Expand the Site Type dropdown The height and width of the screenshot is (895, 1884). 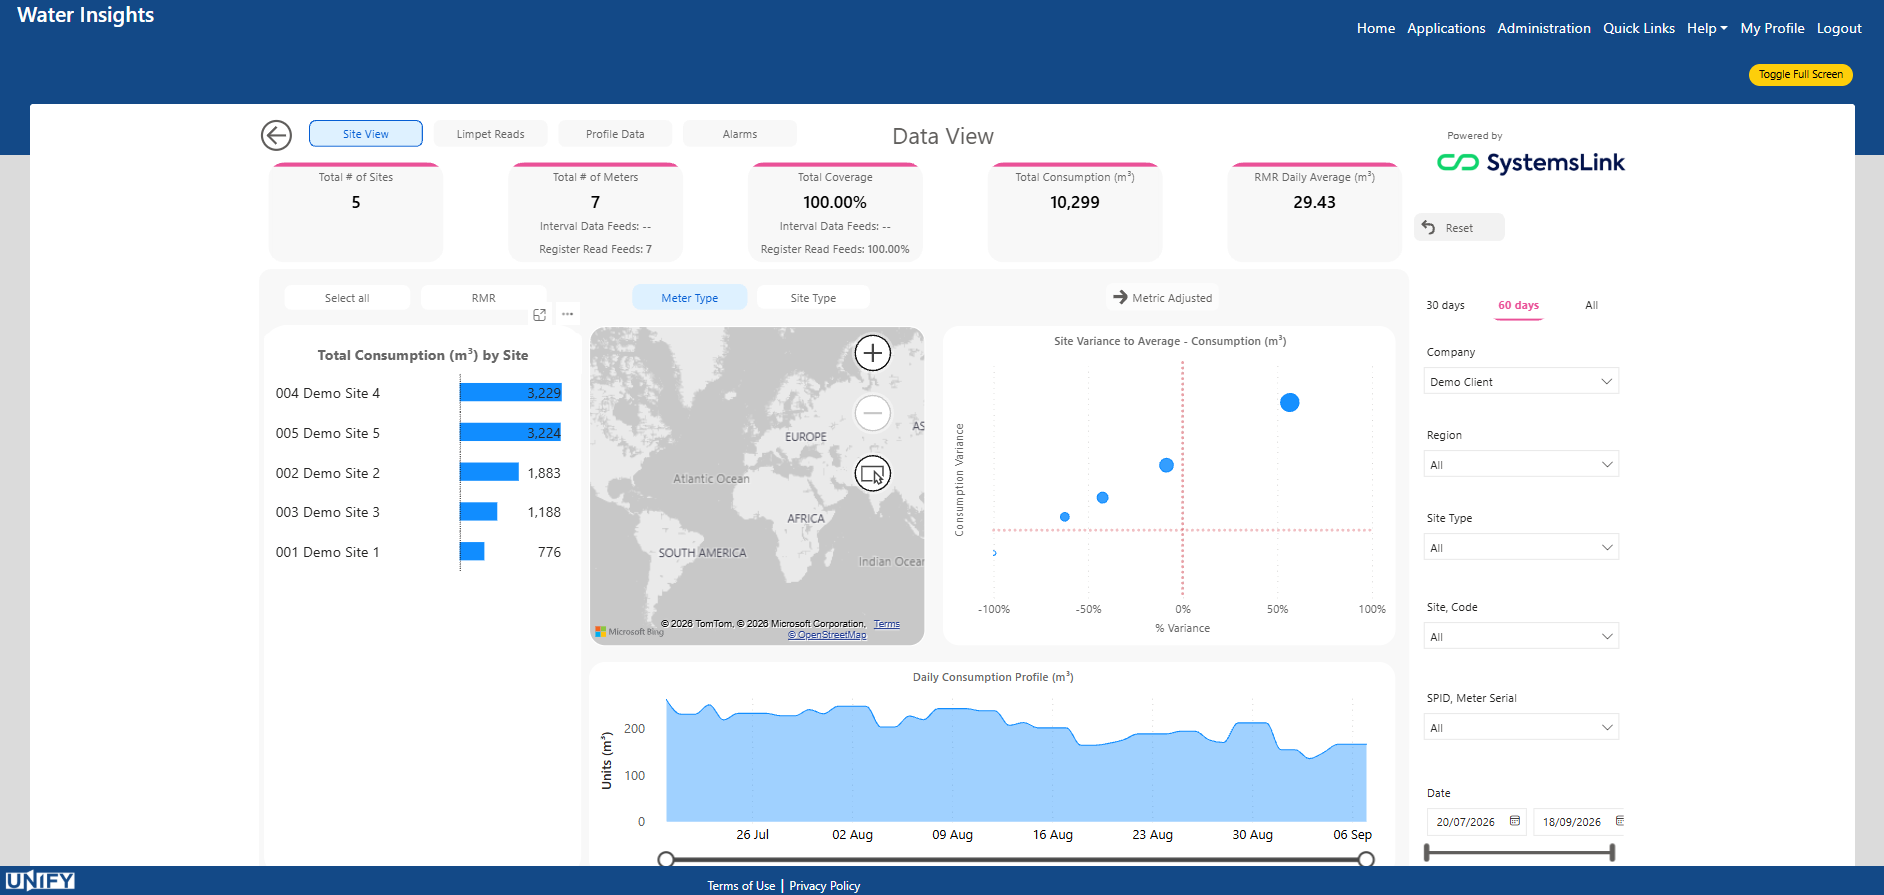(x=1521, y=548)
